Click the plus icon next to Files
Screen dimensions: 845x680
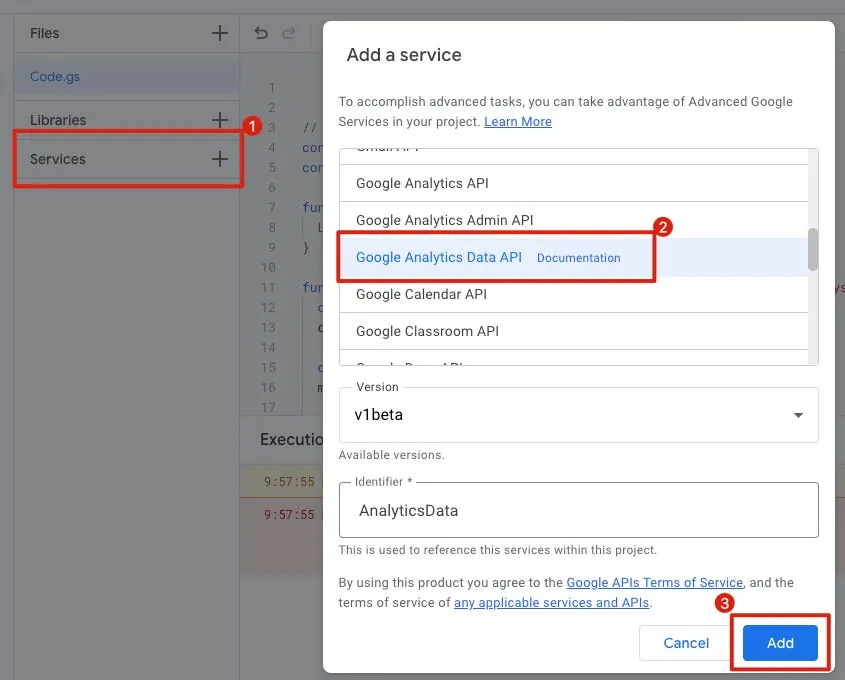click(220, 33)
